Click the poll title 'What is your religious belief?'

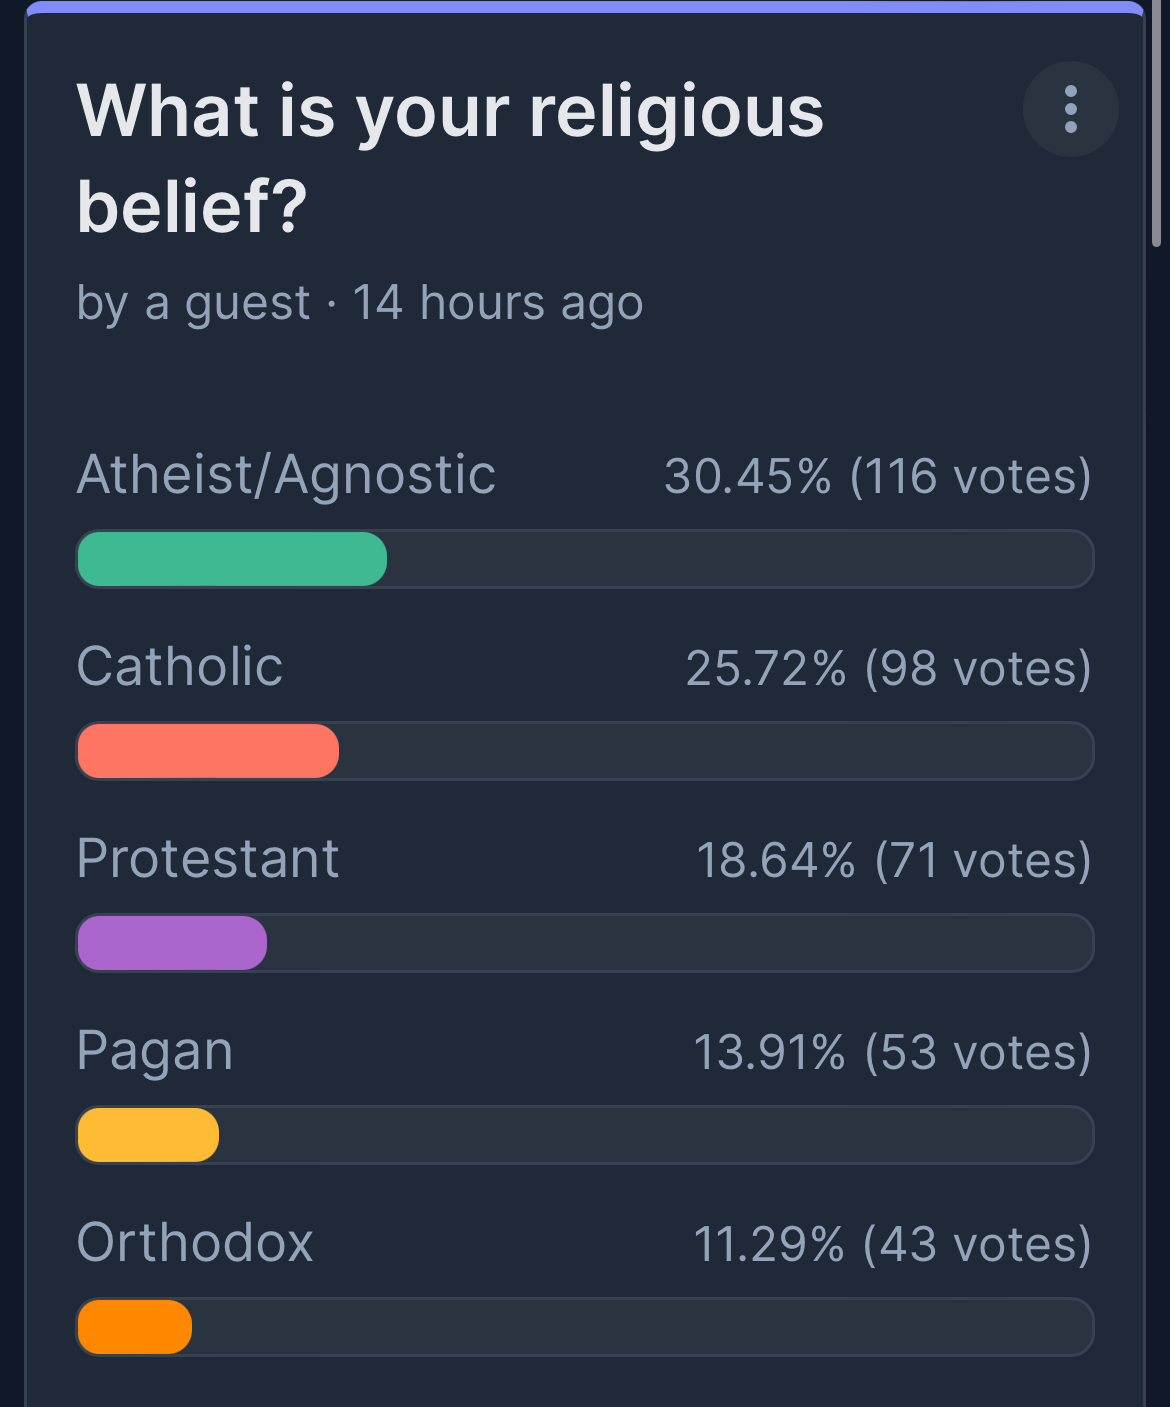pyautogui.click(x=450, y=158)
